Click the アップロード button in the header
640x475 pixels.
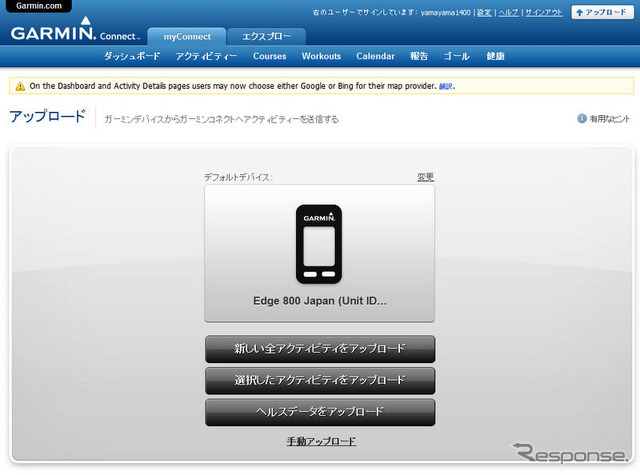pyautogui.click(x=602, y=12)
